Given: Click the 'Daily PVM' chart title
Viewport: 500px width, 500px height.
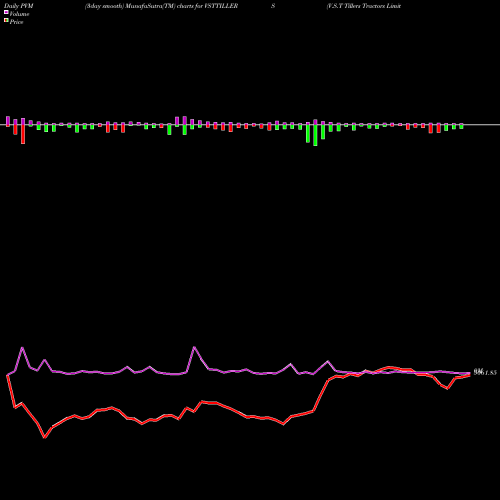Looking at the screenshot, I should pos(19,6).
